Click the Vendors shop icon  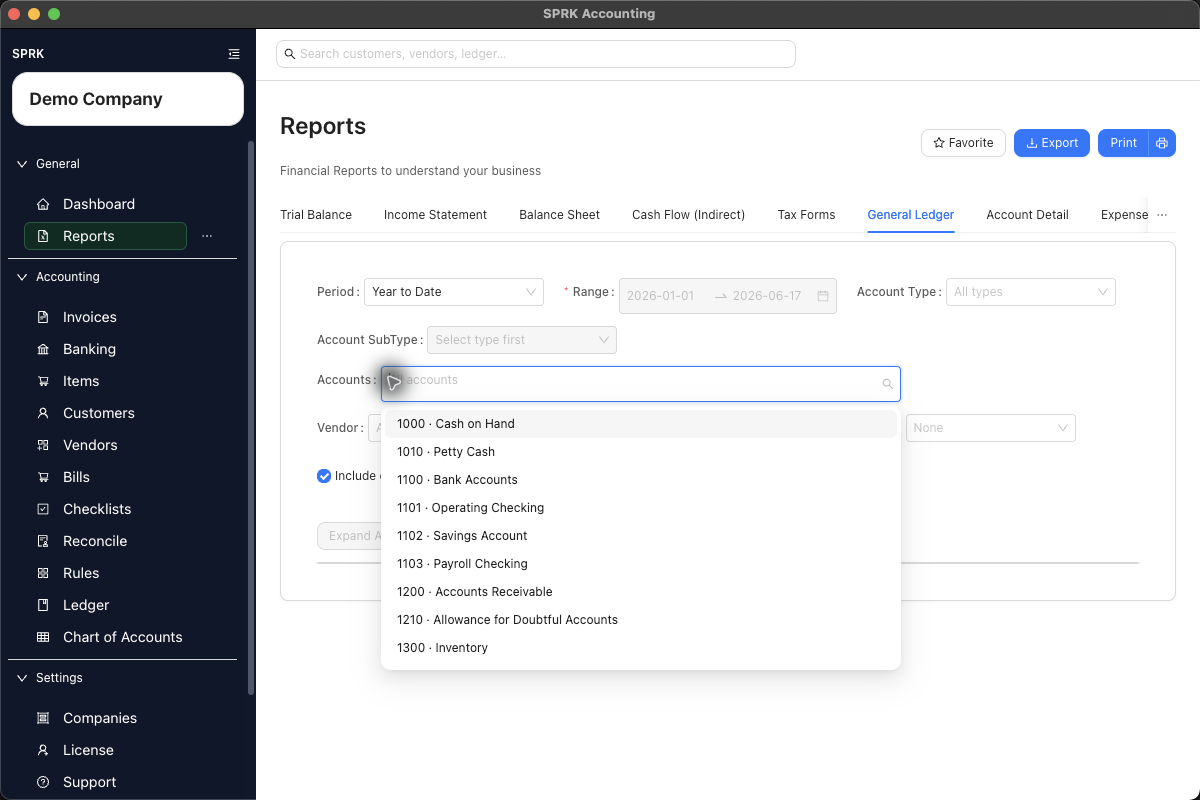(x=43, y=445)
